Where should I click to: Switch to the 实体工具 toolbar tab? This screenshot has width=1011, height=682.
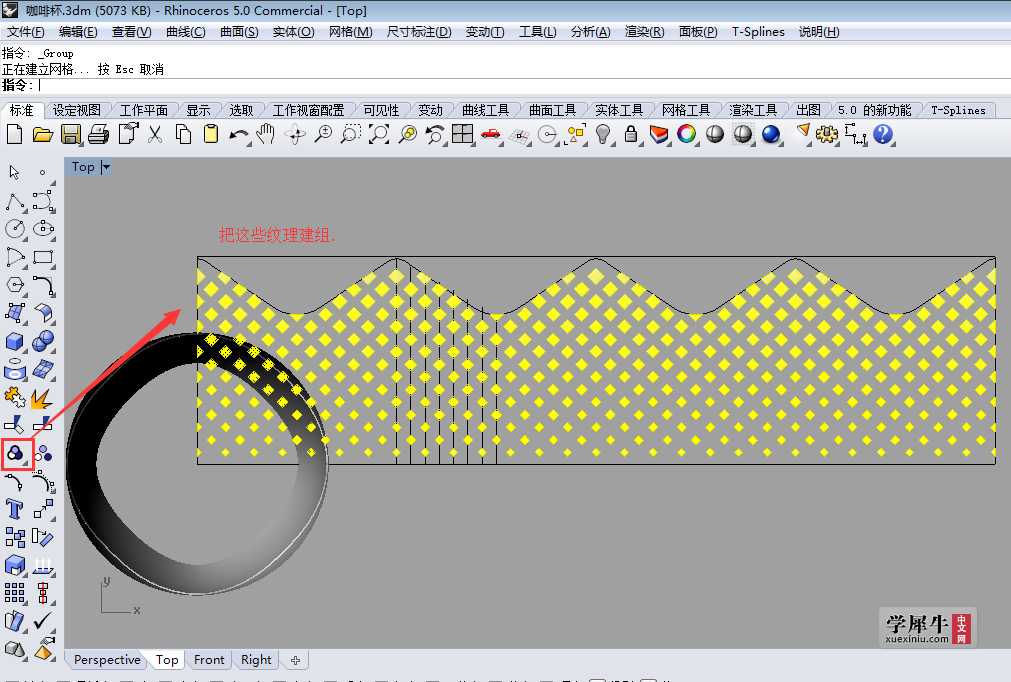619,110
